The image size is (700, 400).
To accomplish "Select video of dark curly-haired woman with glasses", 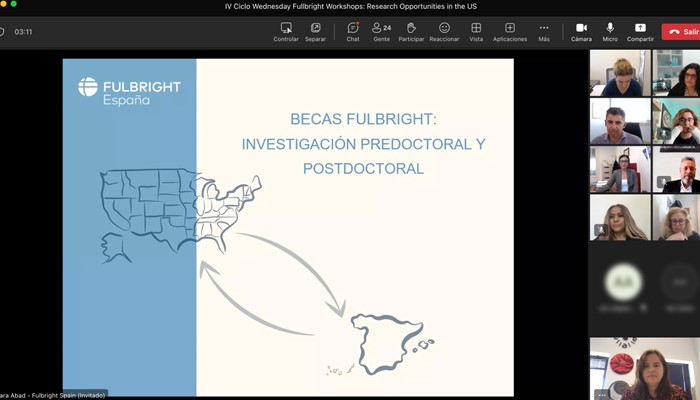I will click(676, 73).
